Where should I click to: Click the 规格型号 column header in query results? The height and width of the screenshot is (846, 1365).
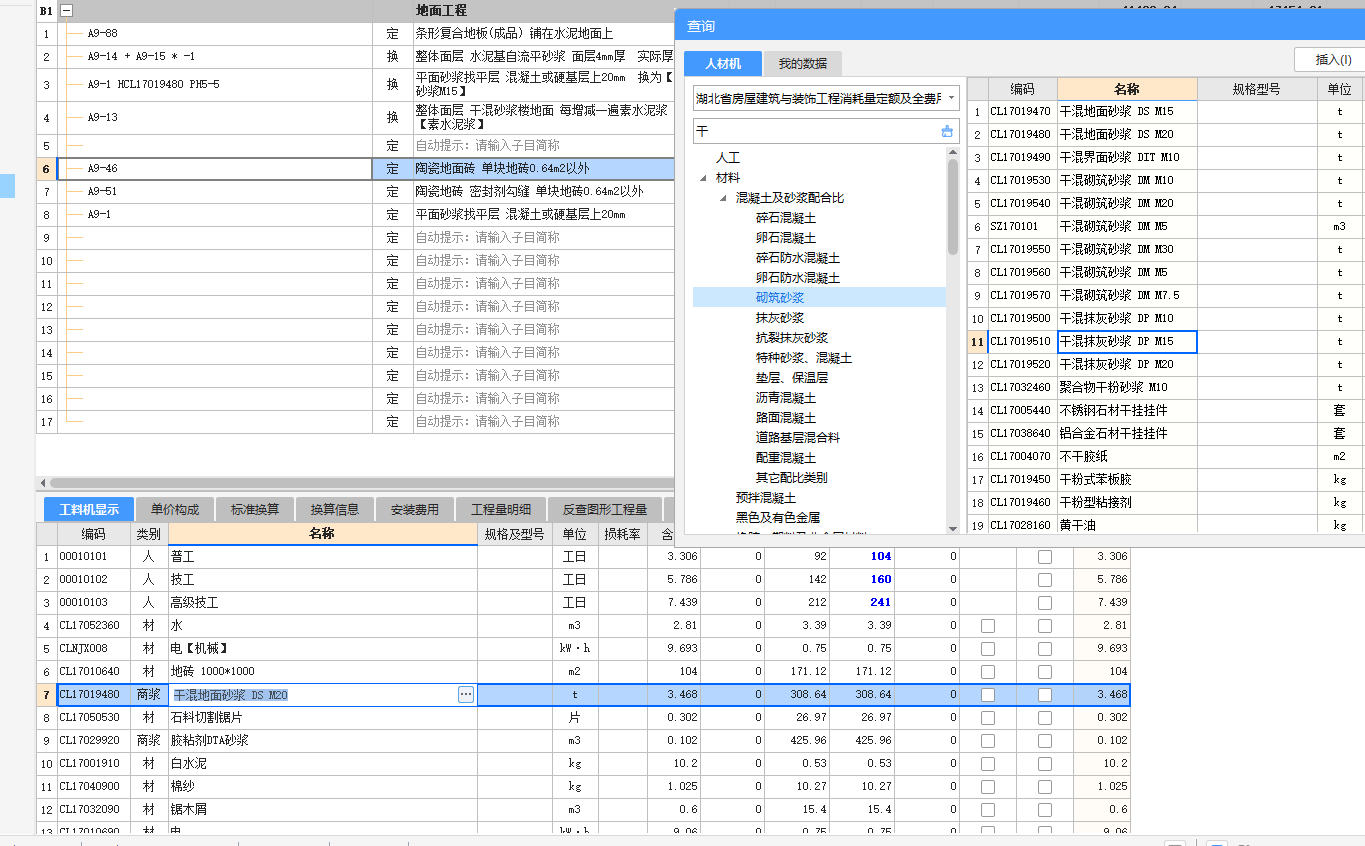point(1257,89)
